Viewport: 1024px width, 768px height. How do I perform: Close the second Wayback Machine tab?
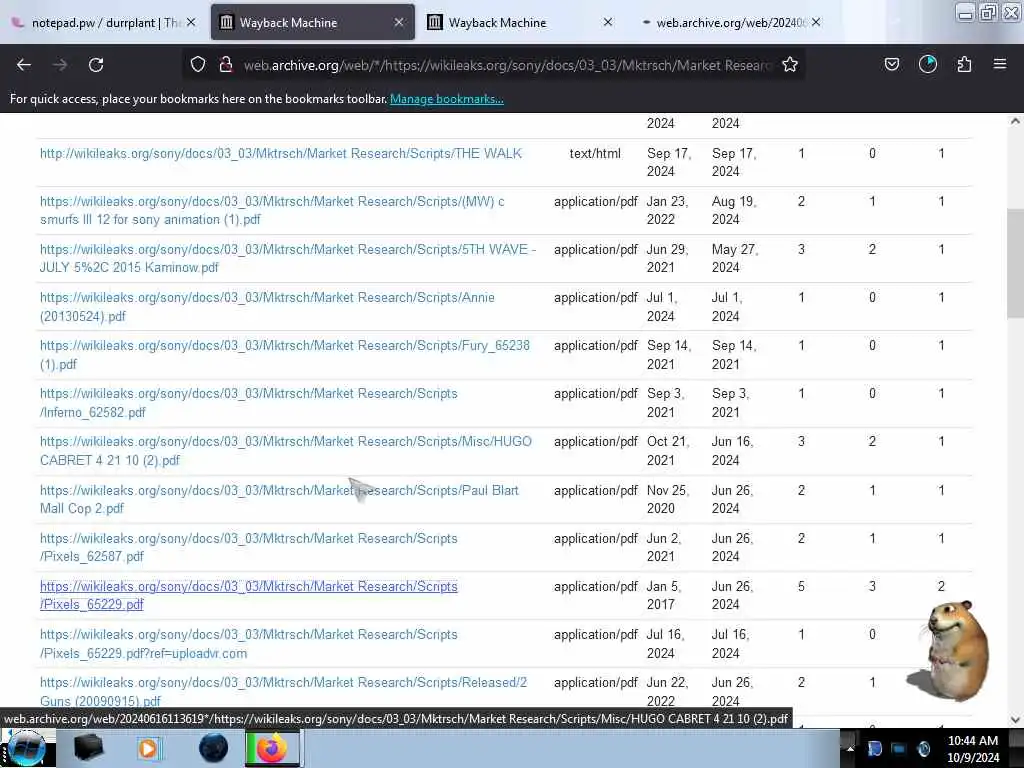click(608, 22)
